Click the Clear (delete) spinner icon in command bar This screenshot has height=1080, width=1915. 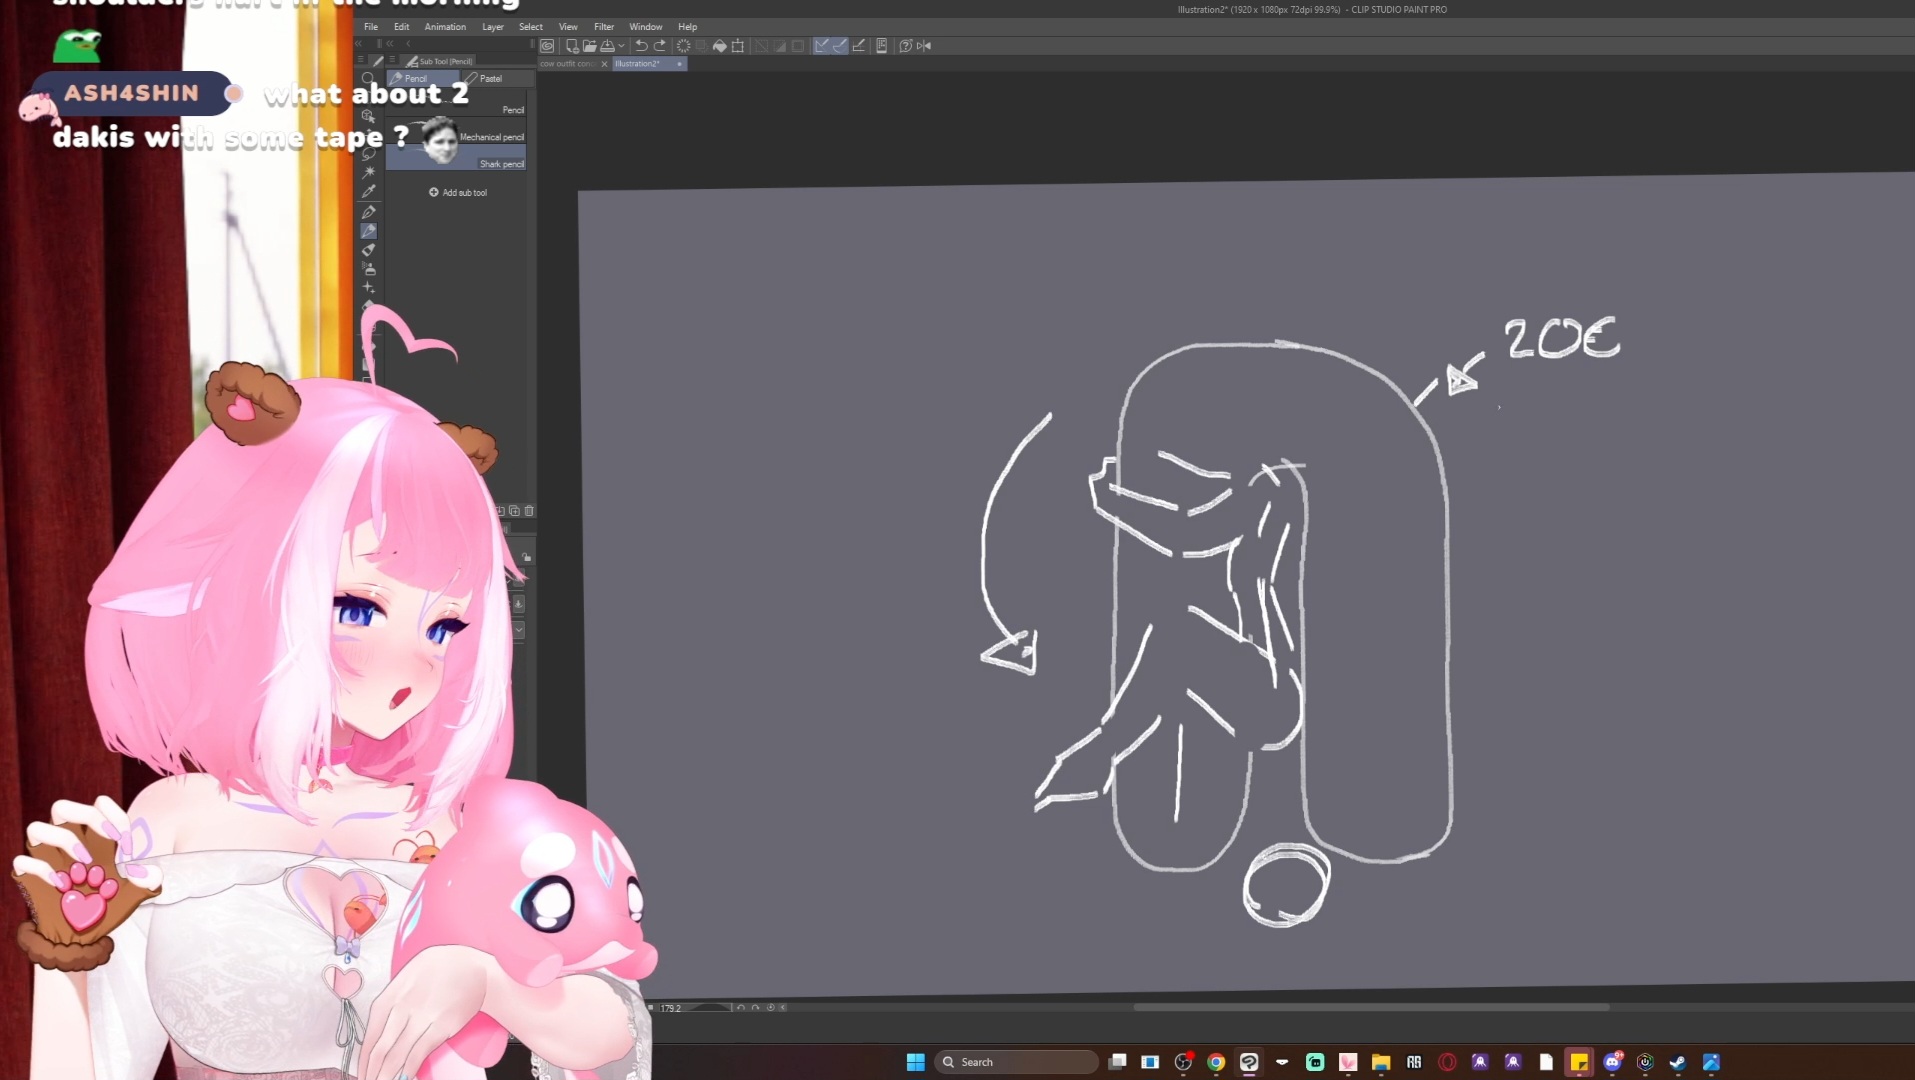683,46
